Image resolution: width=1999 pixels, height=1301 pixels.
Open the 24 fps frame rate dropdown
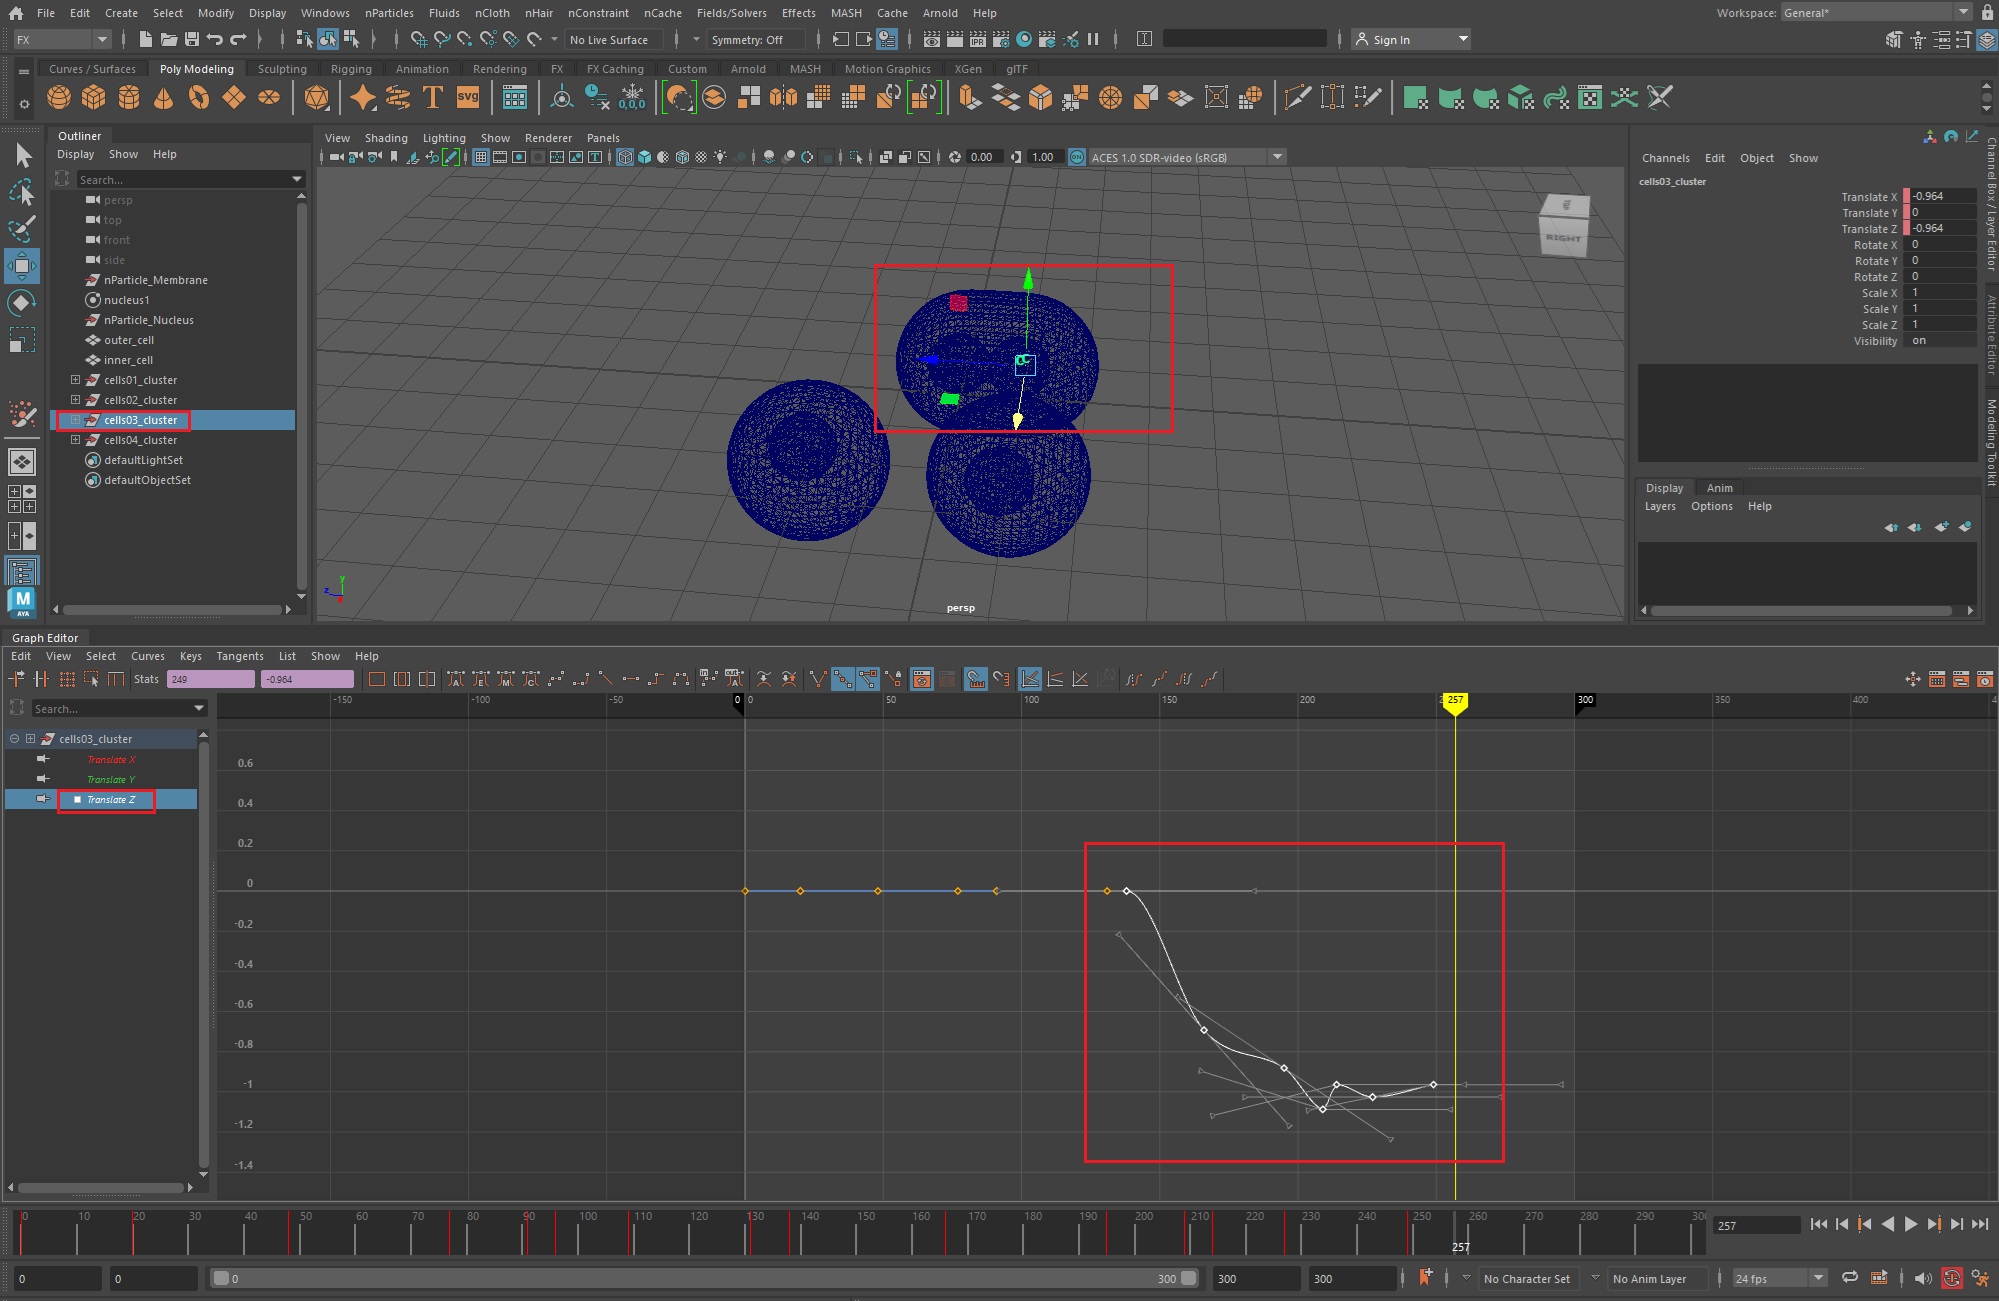[1818, 1278]
